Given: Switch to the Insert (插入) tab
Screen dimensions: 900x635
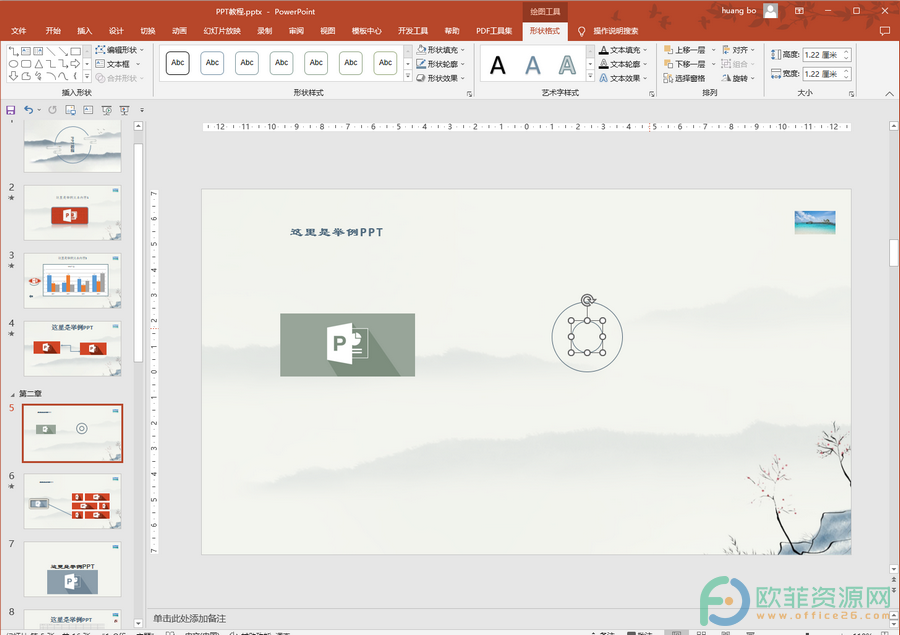Looking at the screenshot, I should 84,30.
